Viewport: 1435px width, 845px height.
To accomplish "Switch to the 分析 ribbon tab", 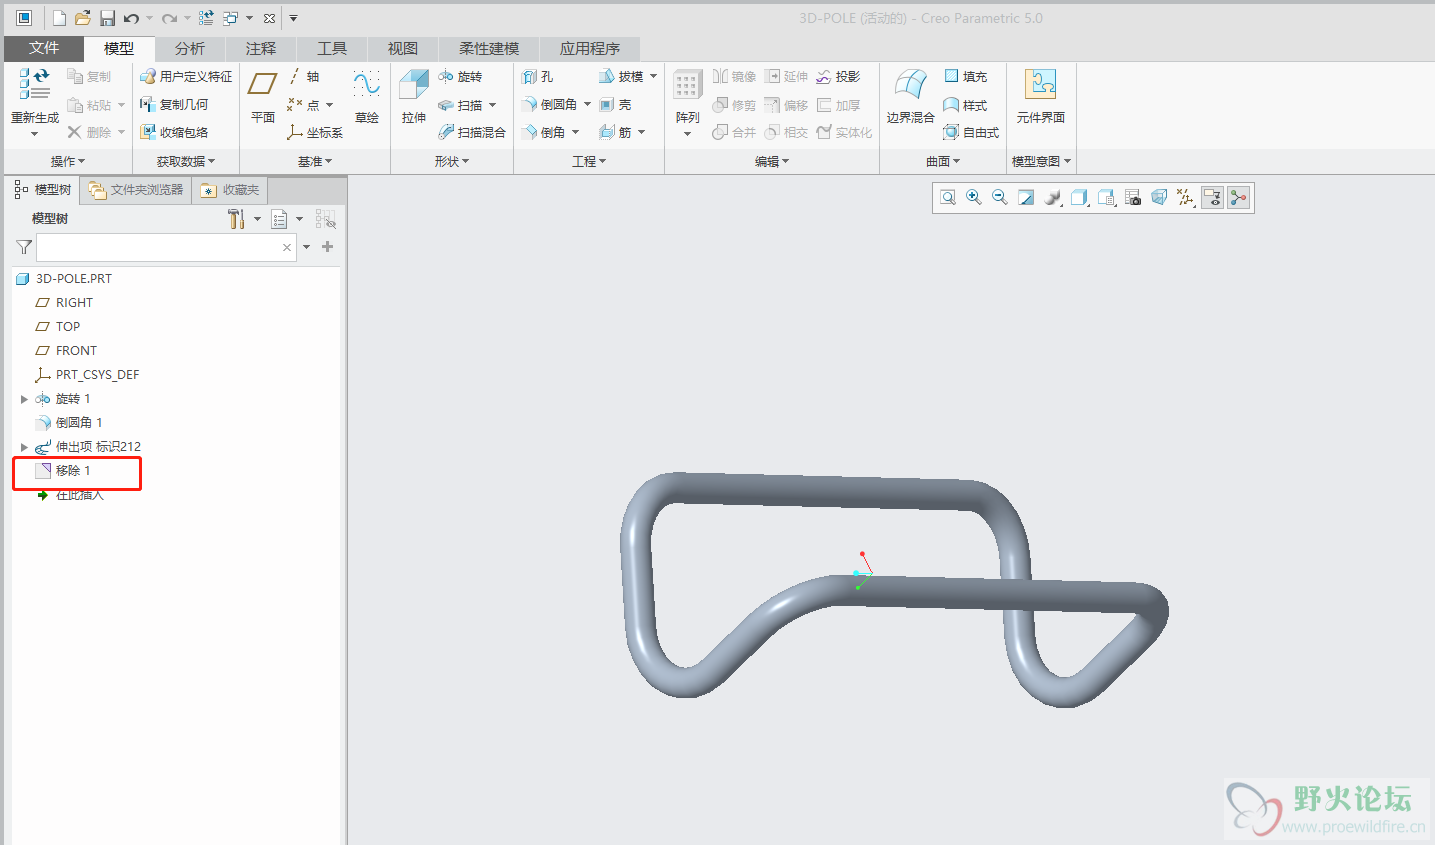I will [189, 48].
